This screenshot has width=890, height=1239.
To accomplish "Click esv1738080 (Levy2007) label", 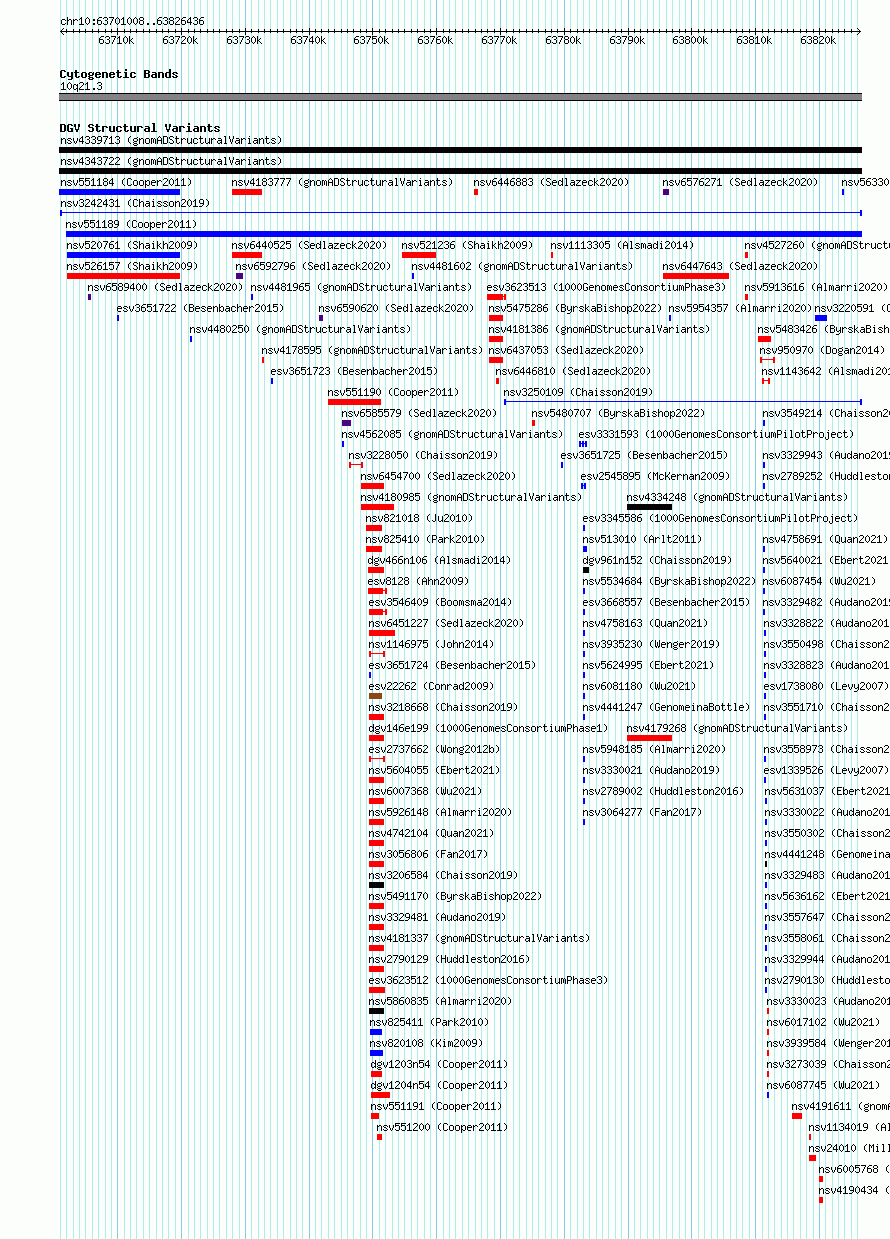I will (x=826, y=686).
